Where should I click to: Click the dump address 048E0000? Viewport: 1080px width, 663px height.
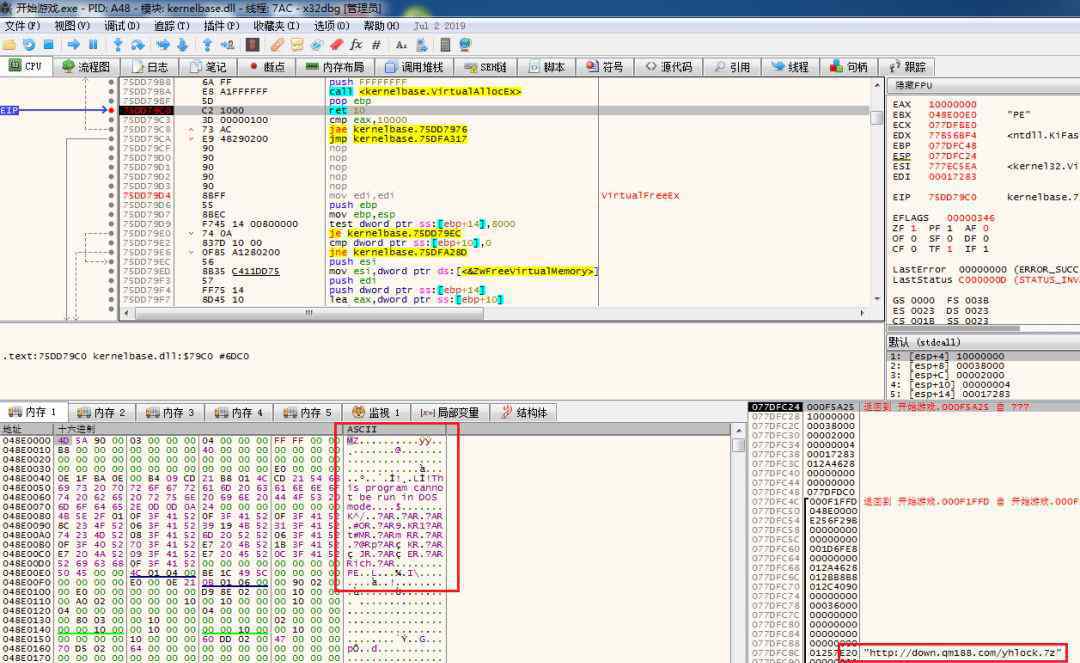click(x=27, y=440)
